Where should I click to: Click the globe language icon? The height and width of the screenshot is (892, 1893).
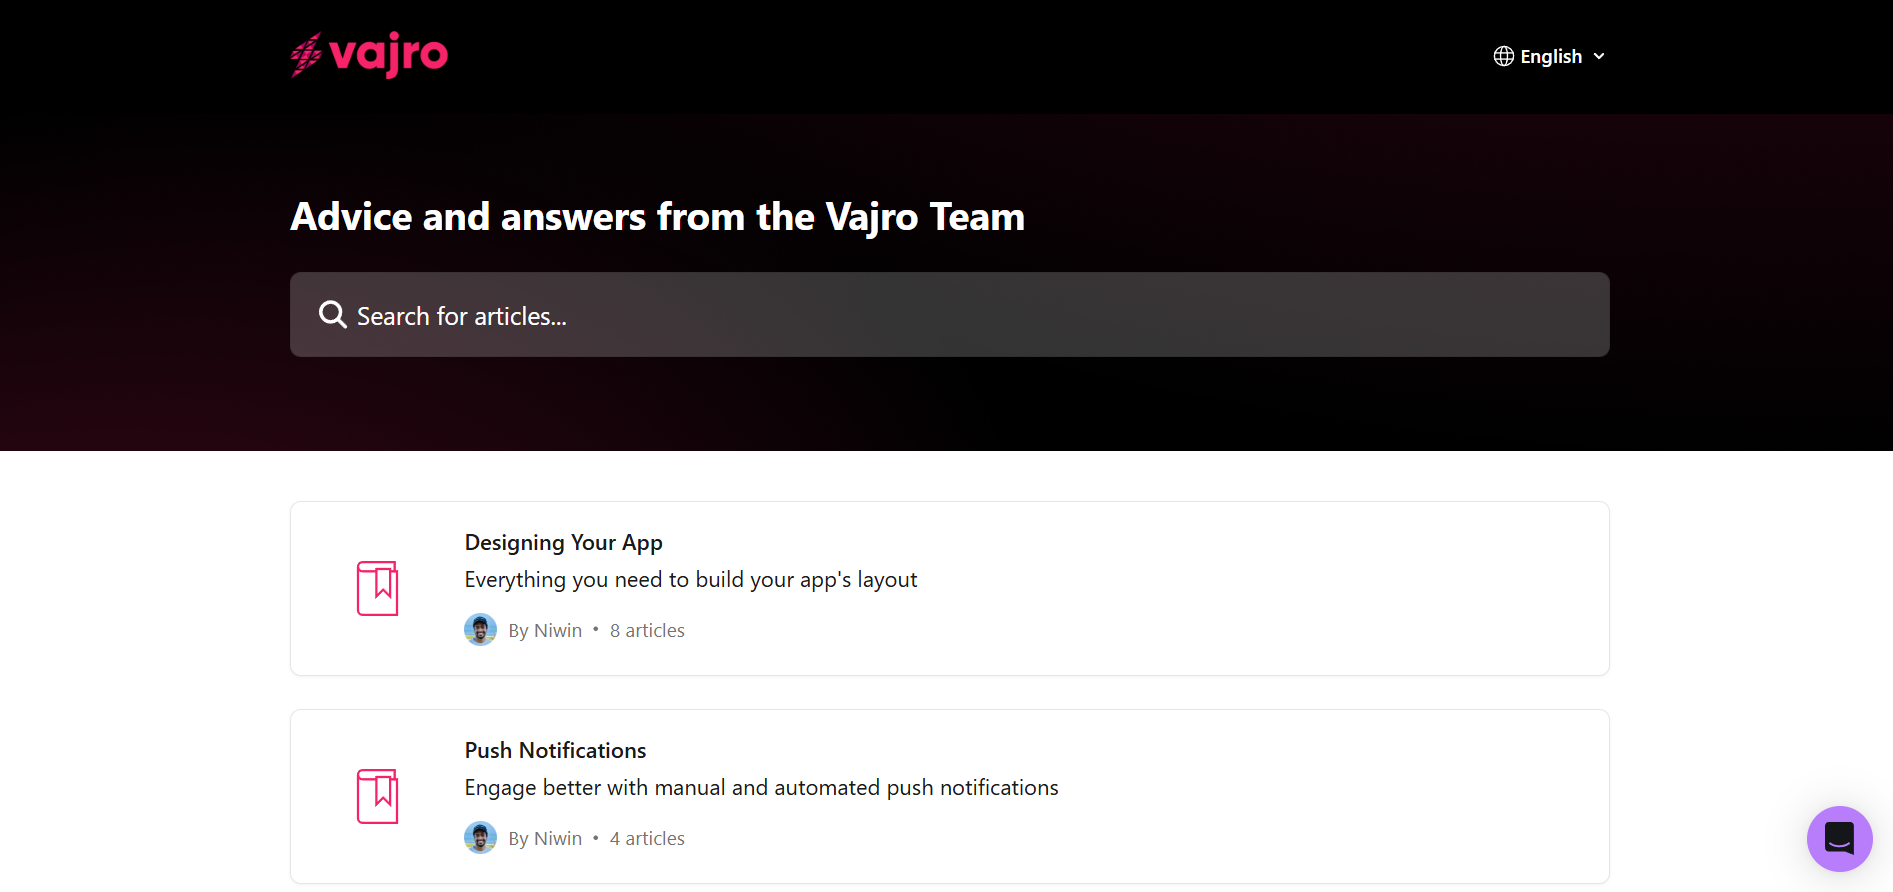click(x=1503, y=56)
